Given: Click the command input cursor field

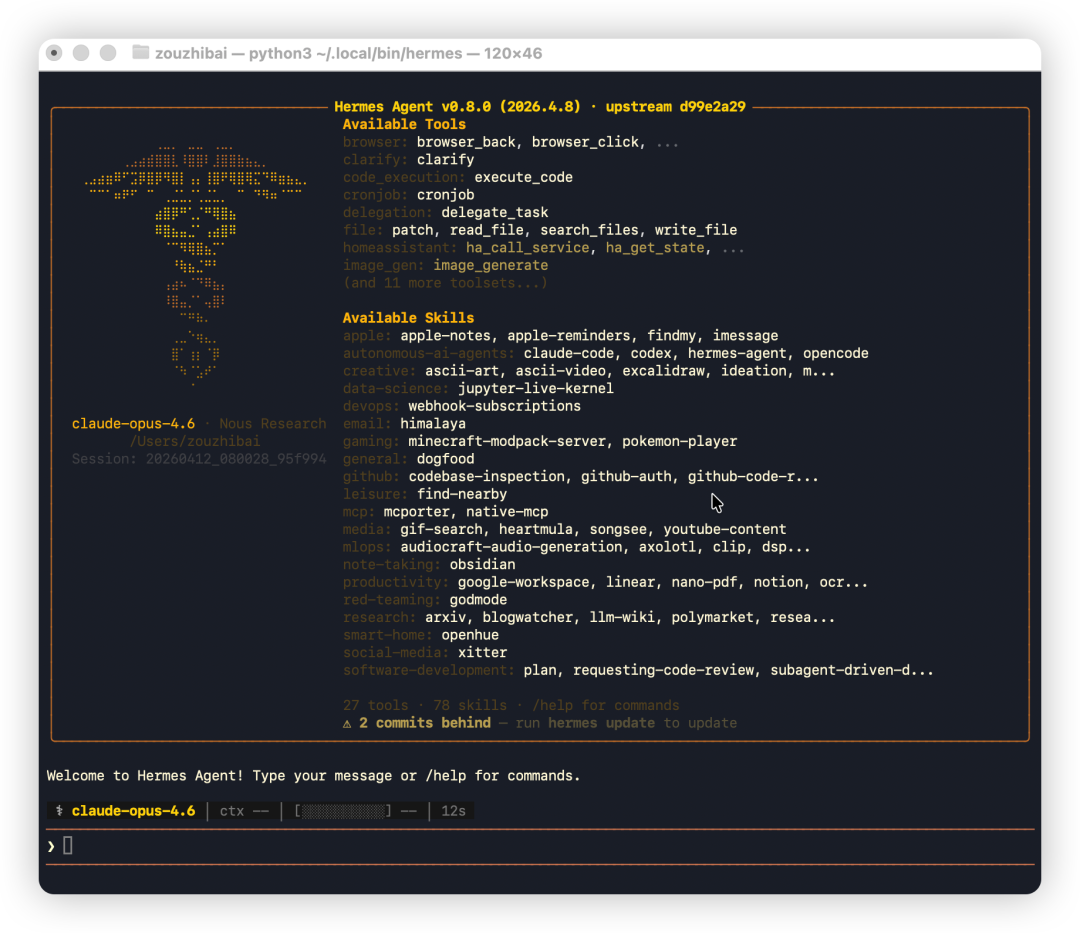Looking at the screenshot, I should [68, 845].
